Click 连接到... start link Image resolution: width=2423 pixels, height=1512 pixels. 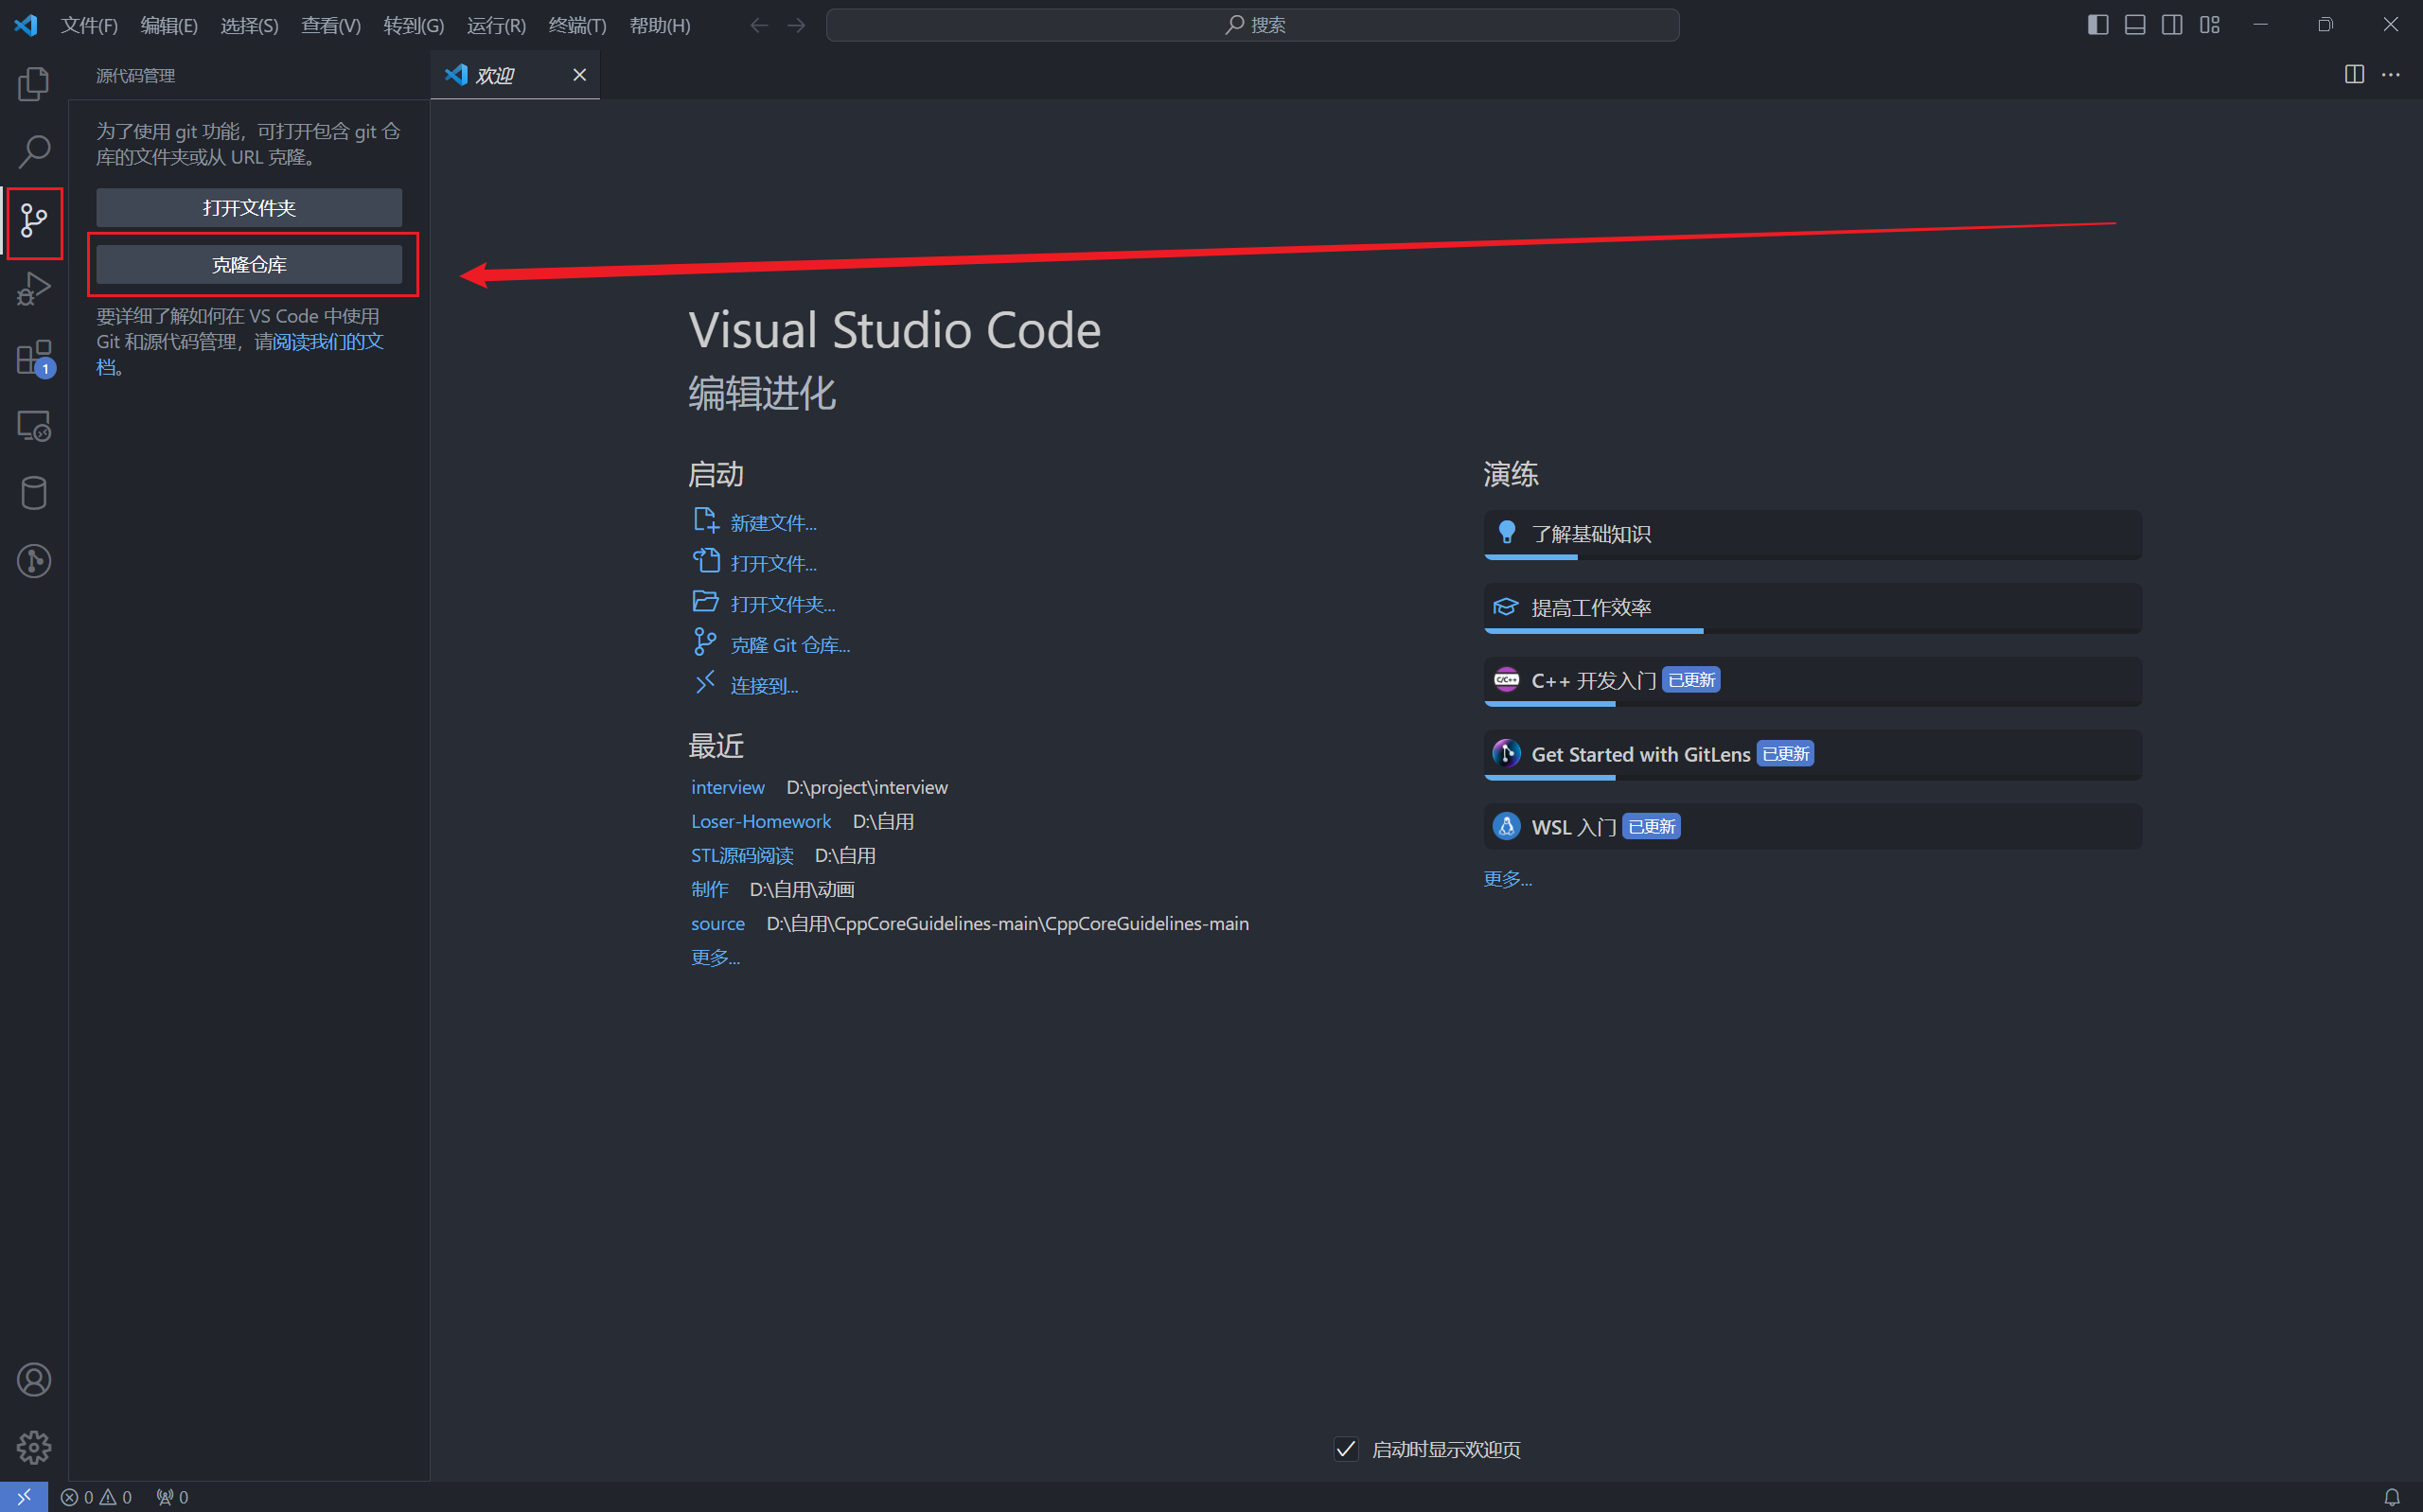point(764,686)
